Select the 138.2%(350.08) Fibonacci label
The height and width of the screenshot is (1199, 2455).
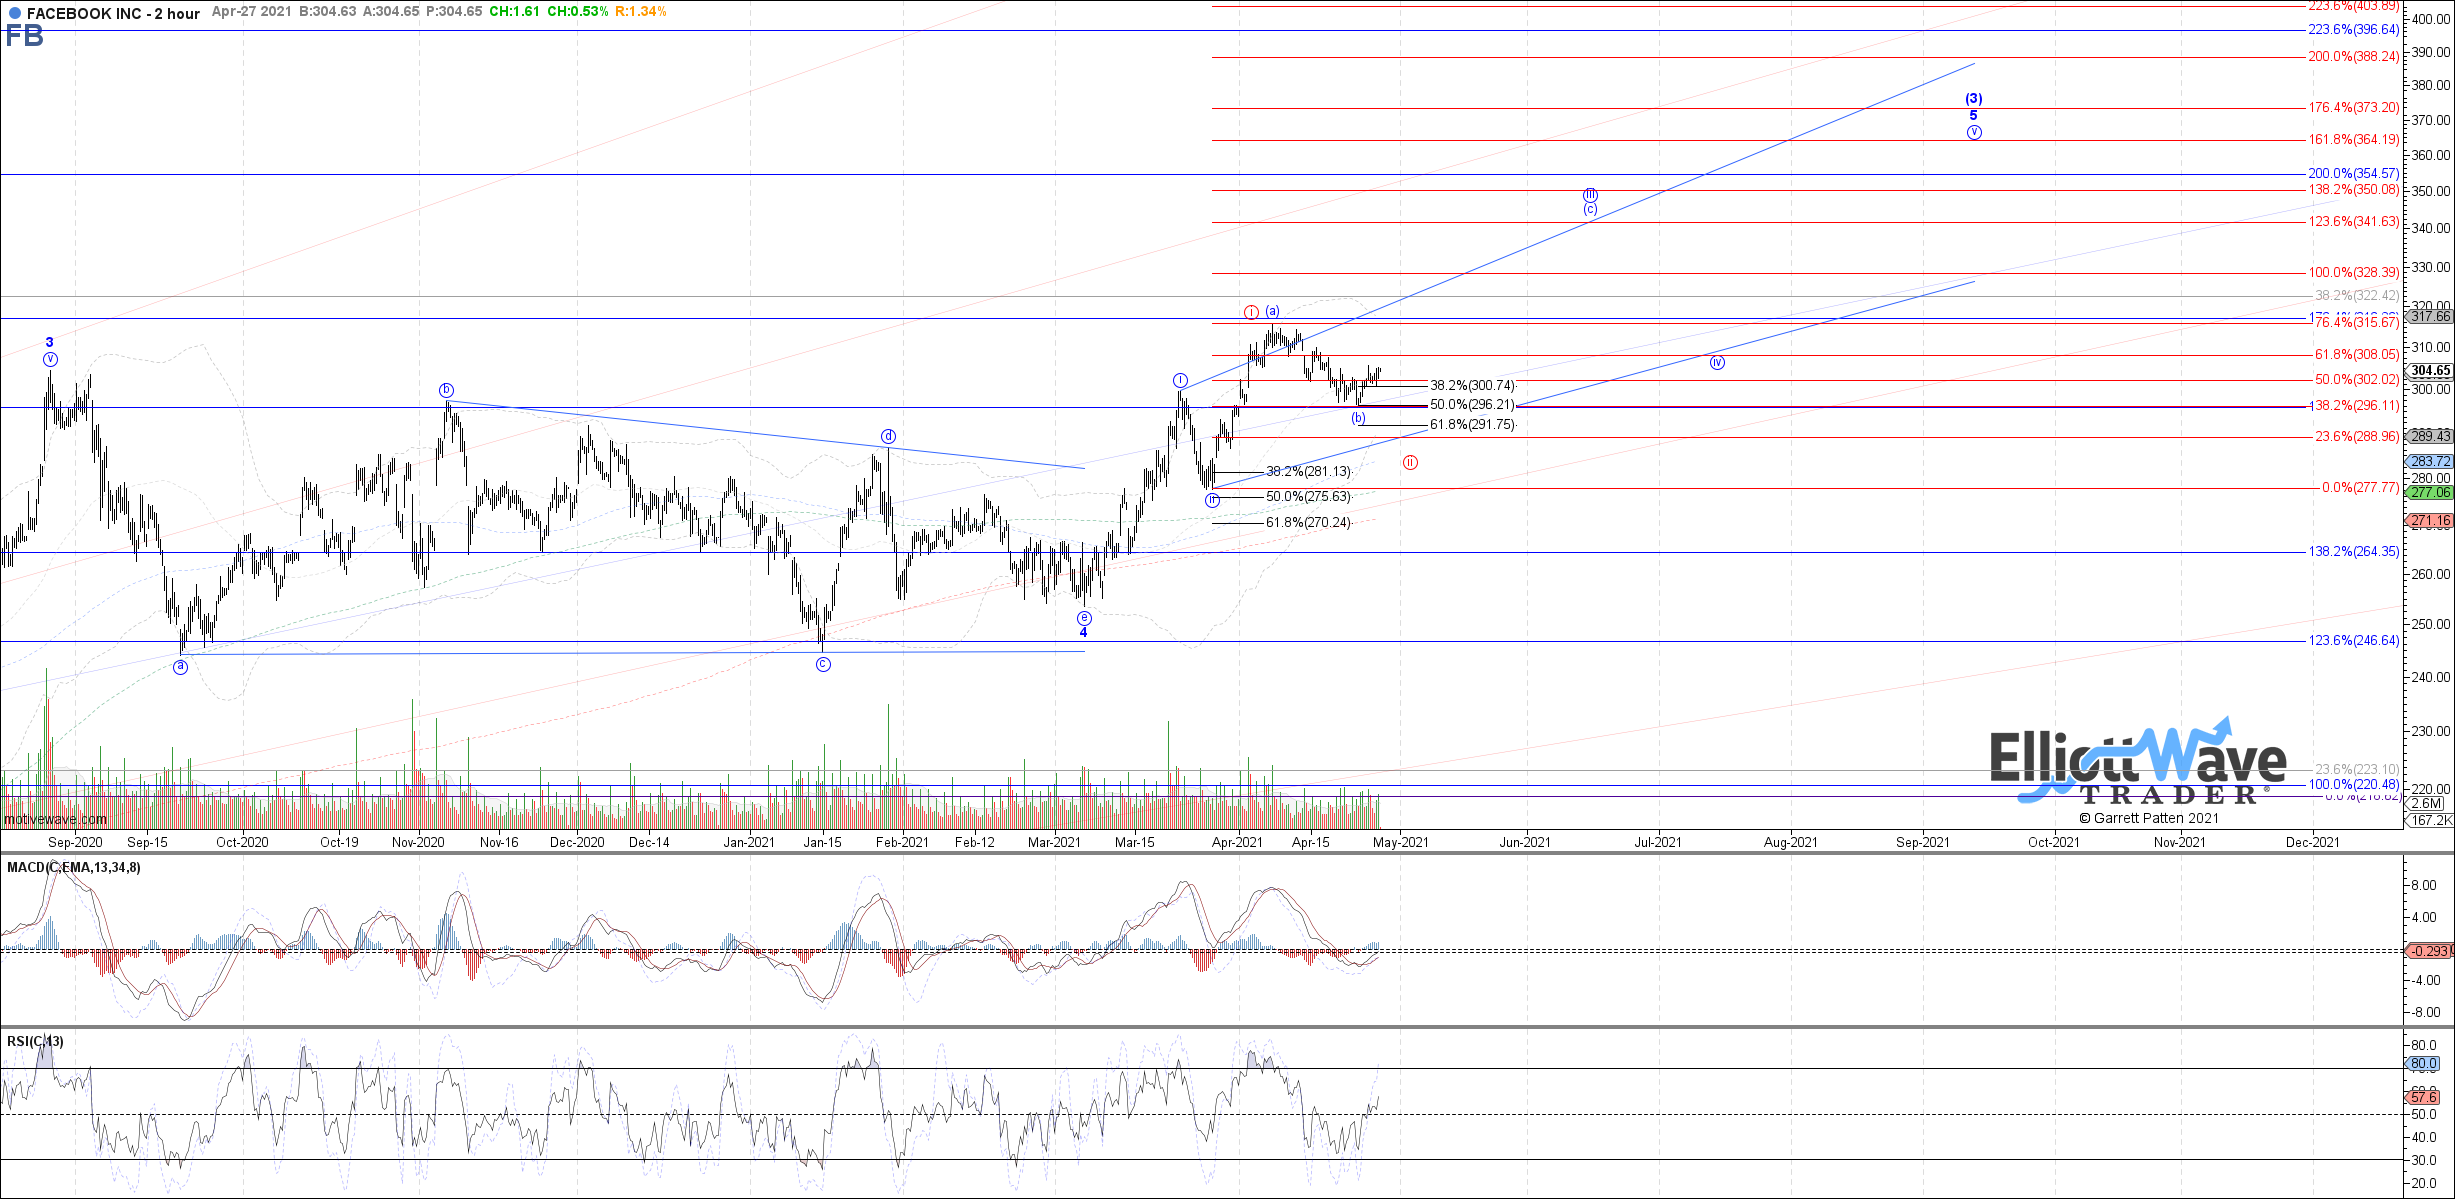tap(2353, 189)
